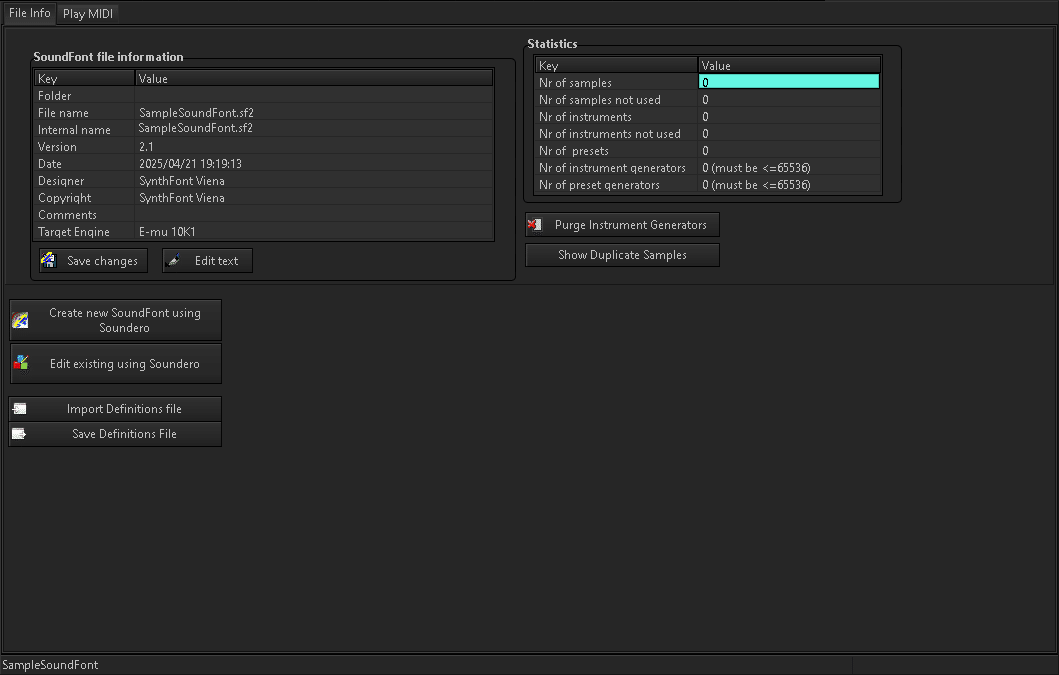Select the File Info tab
The height and width of the screenshot is (675, 1059).
point(29,13)
